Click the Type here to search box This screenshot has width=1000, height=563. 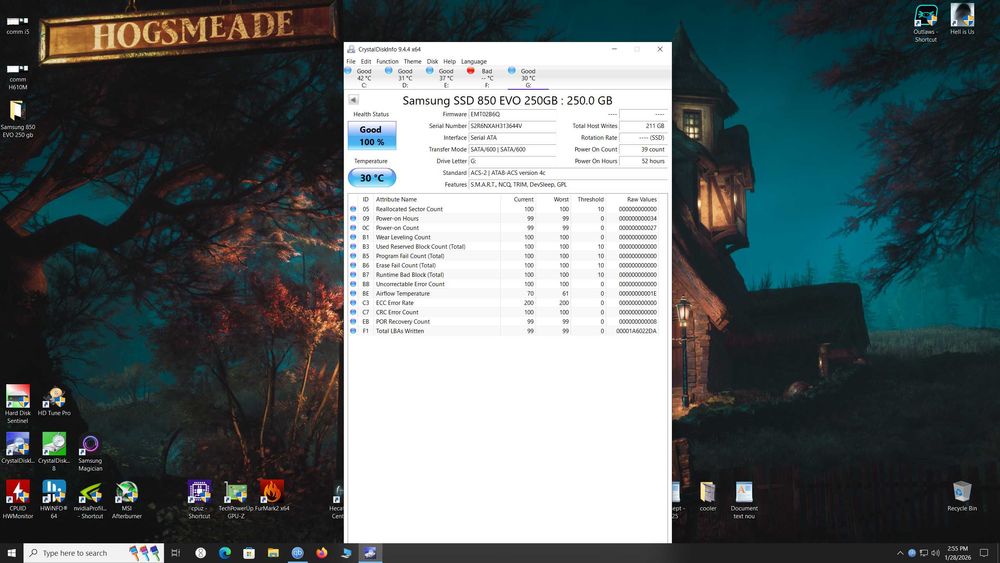coord(94,553)
